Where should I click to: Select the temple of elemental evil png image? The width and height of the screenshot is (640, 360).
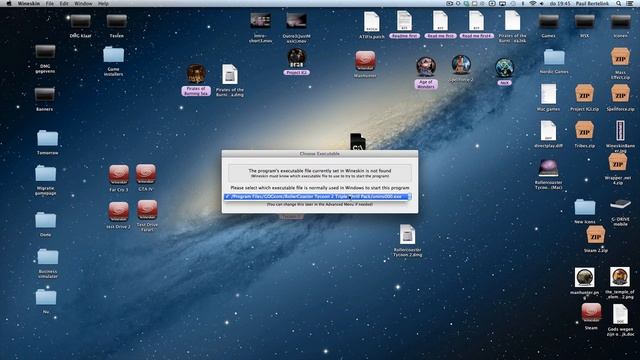[620, 277]
